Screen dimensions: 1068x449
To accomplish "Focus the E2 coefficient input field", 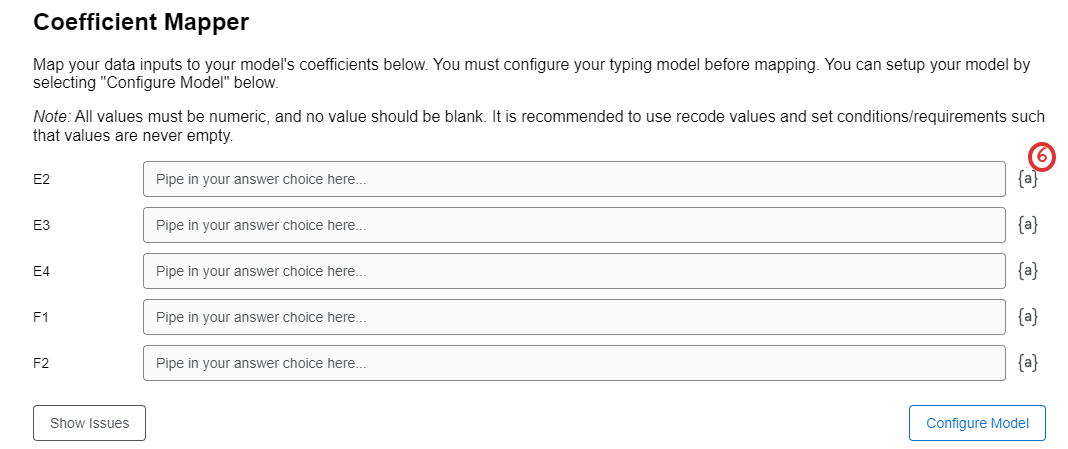I will 574,179.
